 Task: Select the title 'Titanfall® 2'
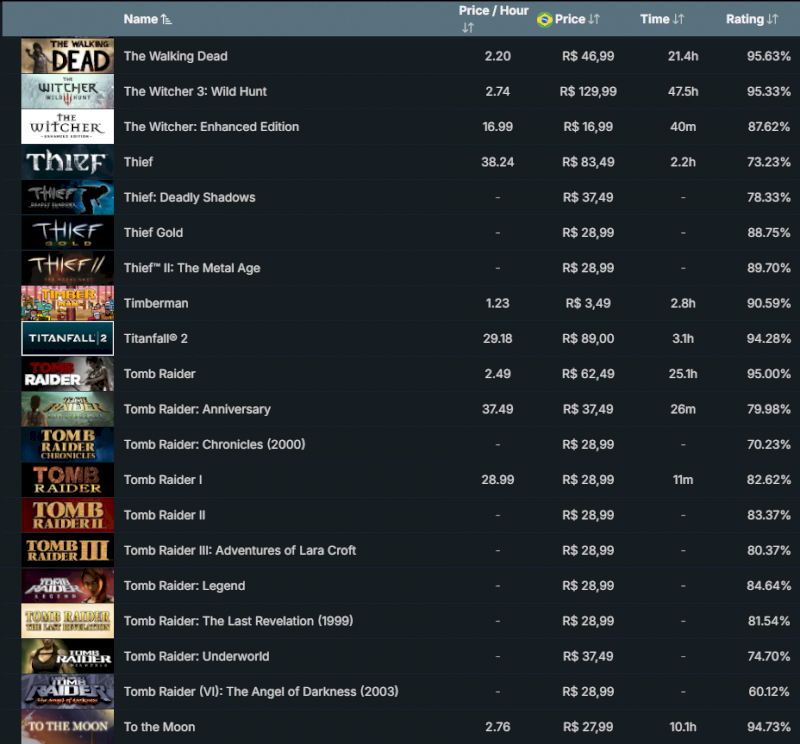click(156, 338)
